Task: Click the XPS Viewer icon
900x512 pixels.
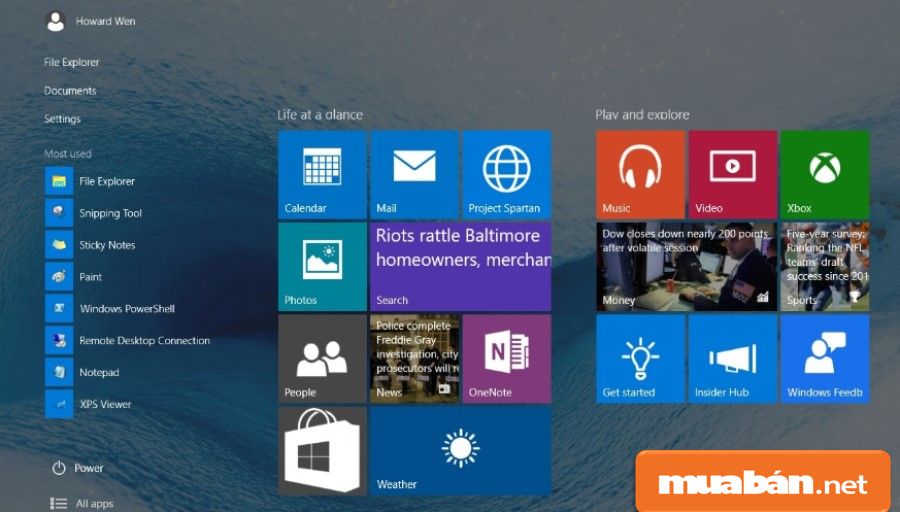Action: coord(59,404)
